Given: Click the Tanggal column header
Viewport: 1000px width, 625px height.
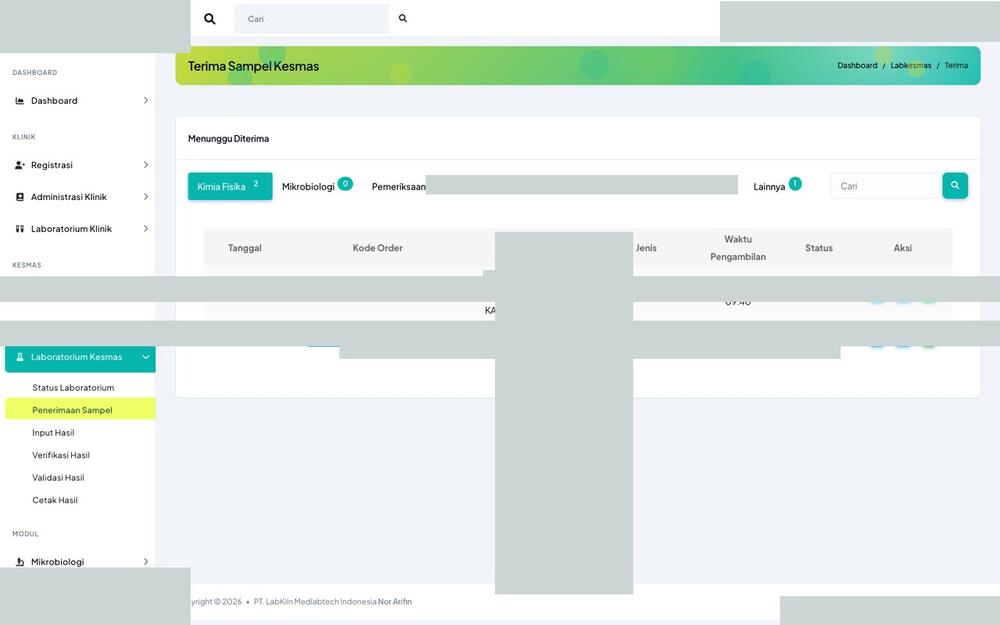Looking at the screenshot, I should [245, 248].
